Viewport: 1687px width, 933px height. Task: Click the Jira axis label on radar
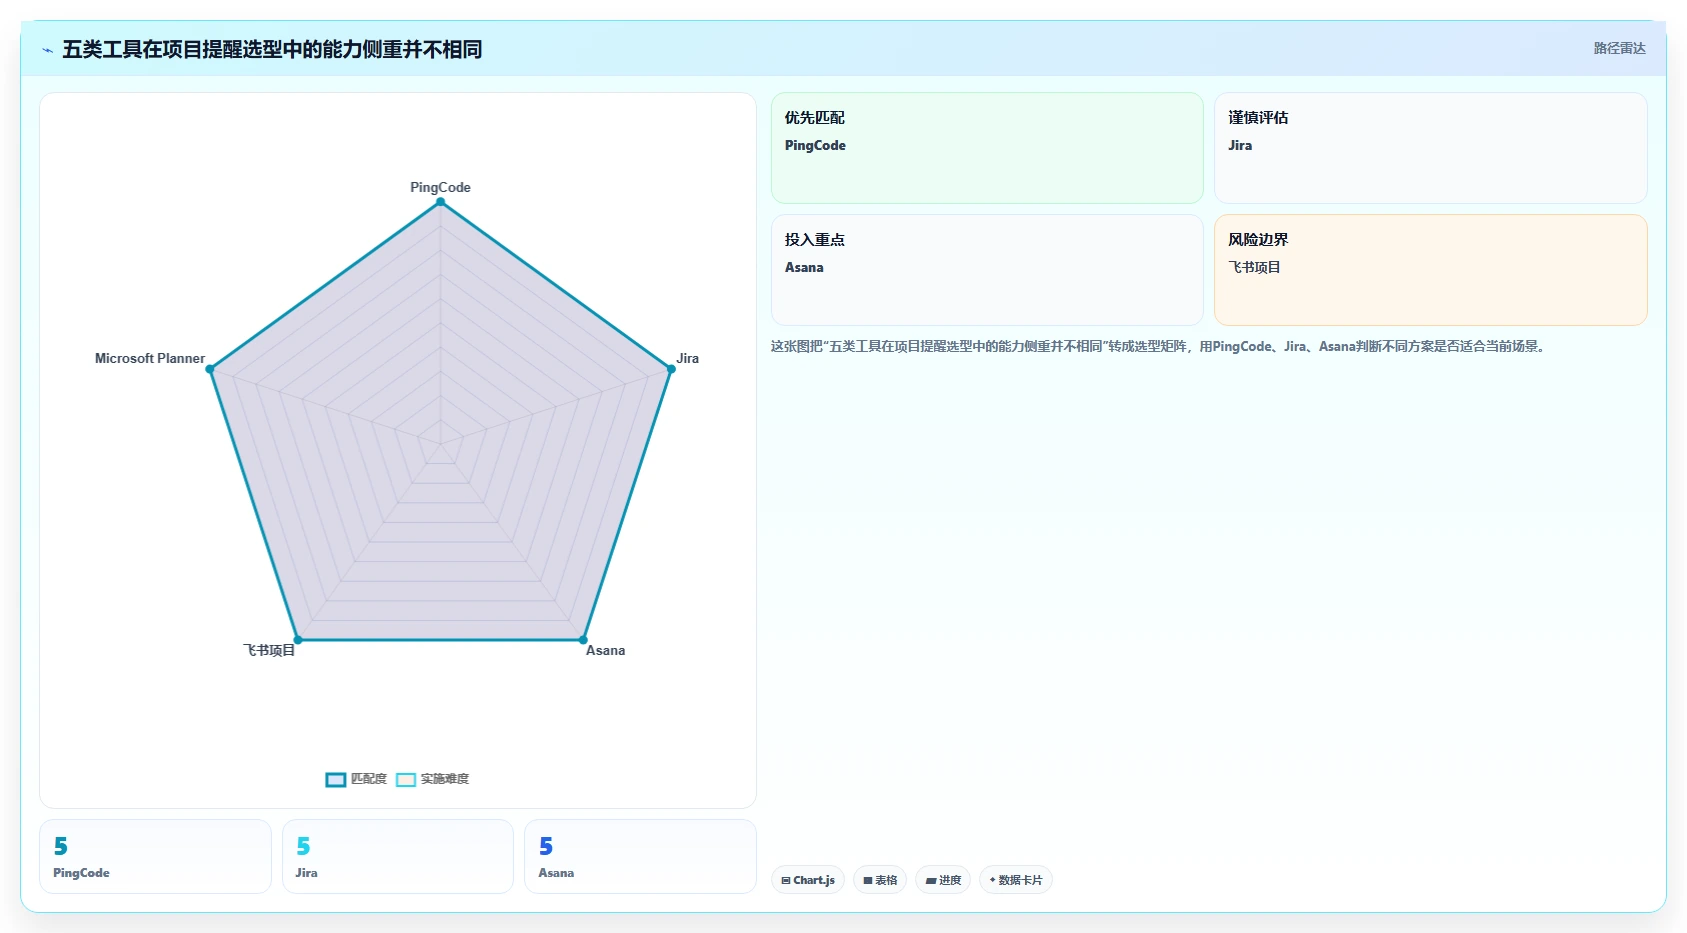[x=688, y=358]
